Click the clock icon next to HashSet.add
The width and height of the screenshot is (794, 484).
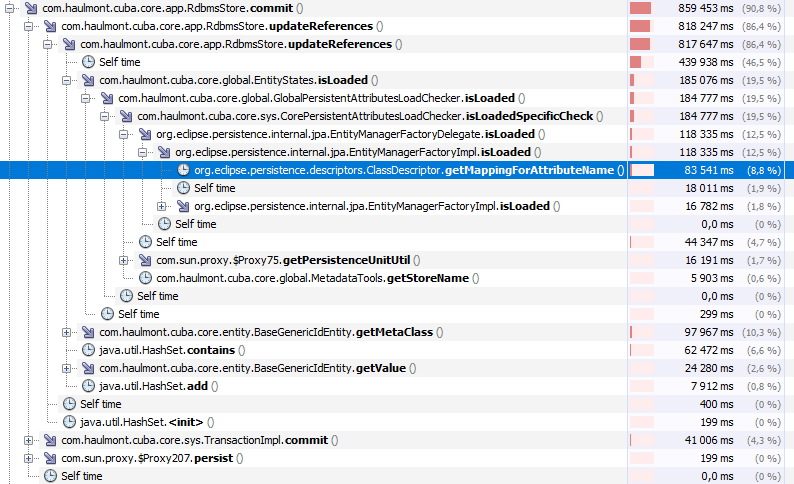click(87, 386)
